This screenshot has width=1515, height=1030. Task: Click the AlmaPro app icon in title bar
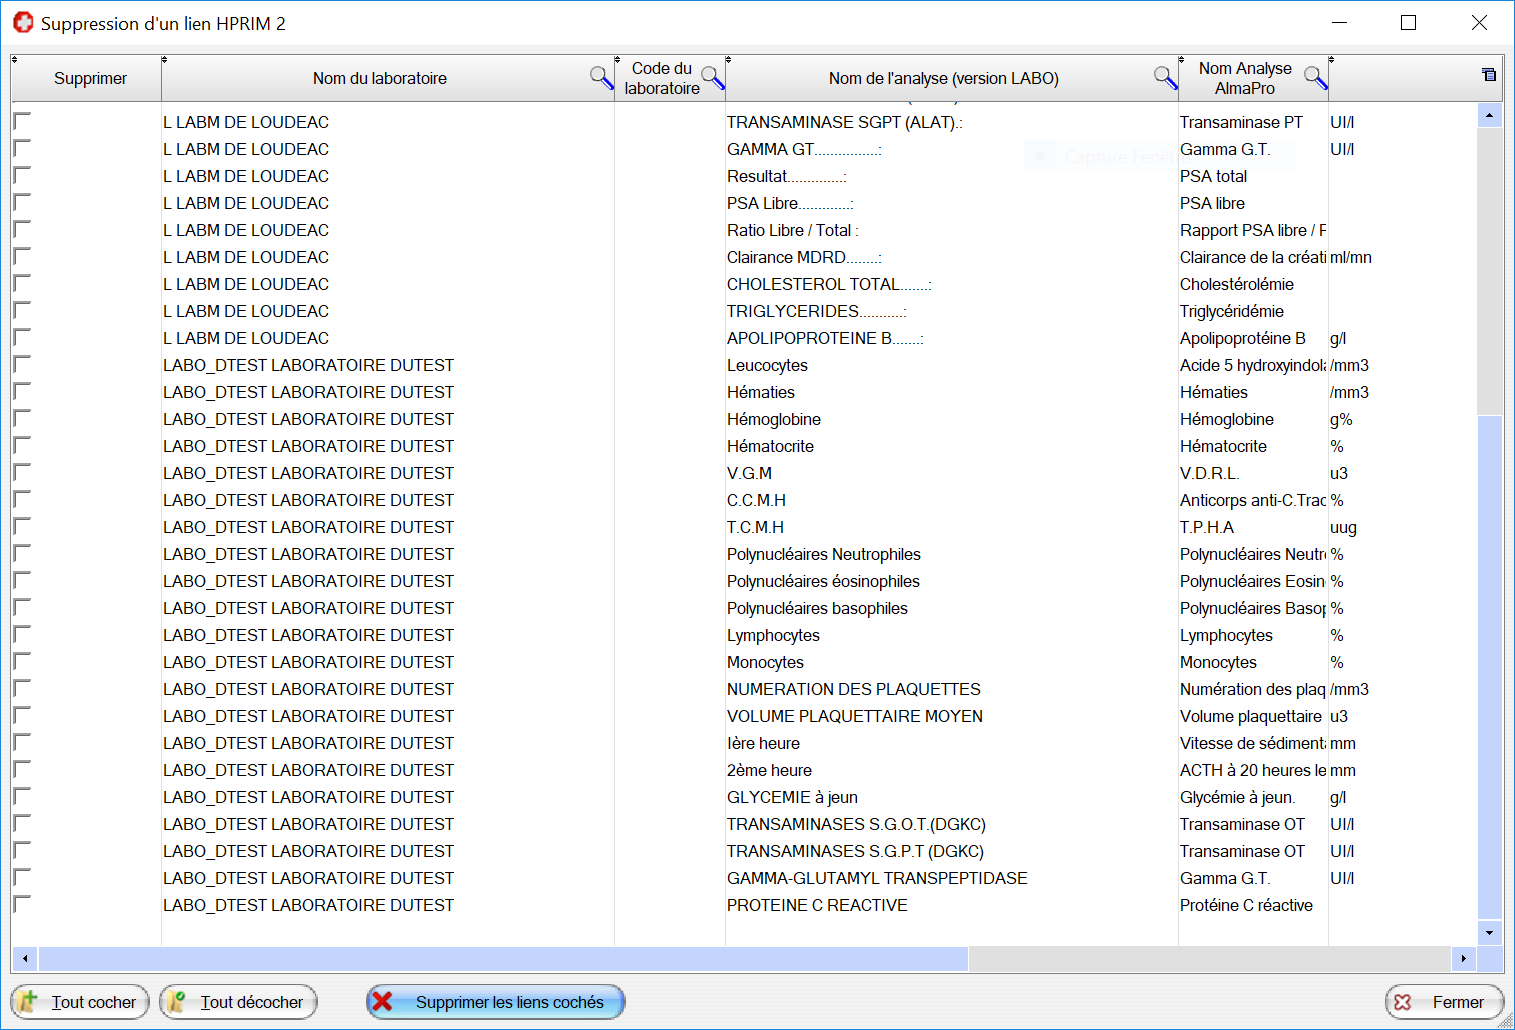[x=22, y=23]
